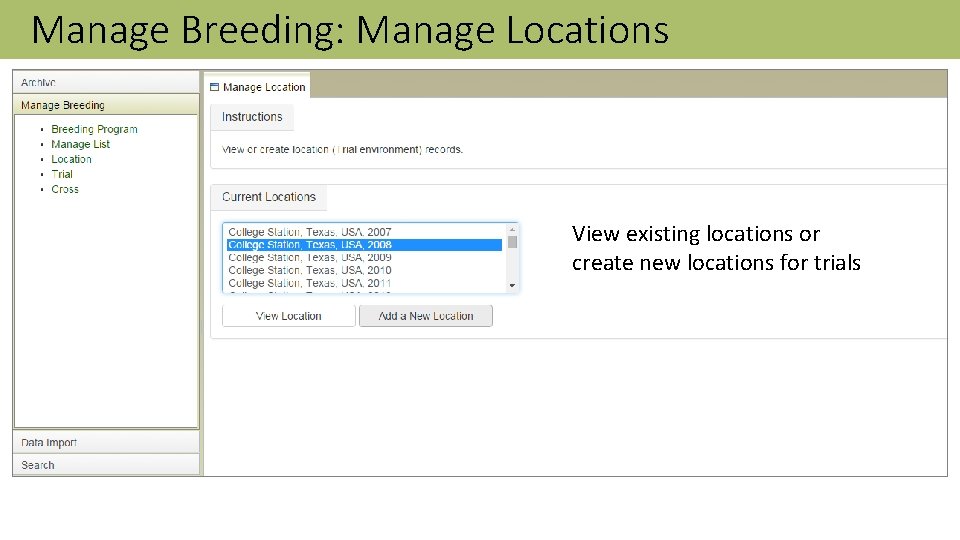Select College Station, Texas, USA, 2008
This screenshot has height=540, width=960.
(x=364, y=245)
